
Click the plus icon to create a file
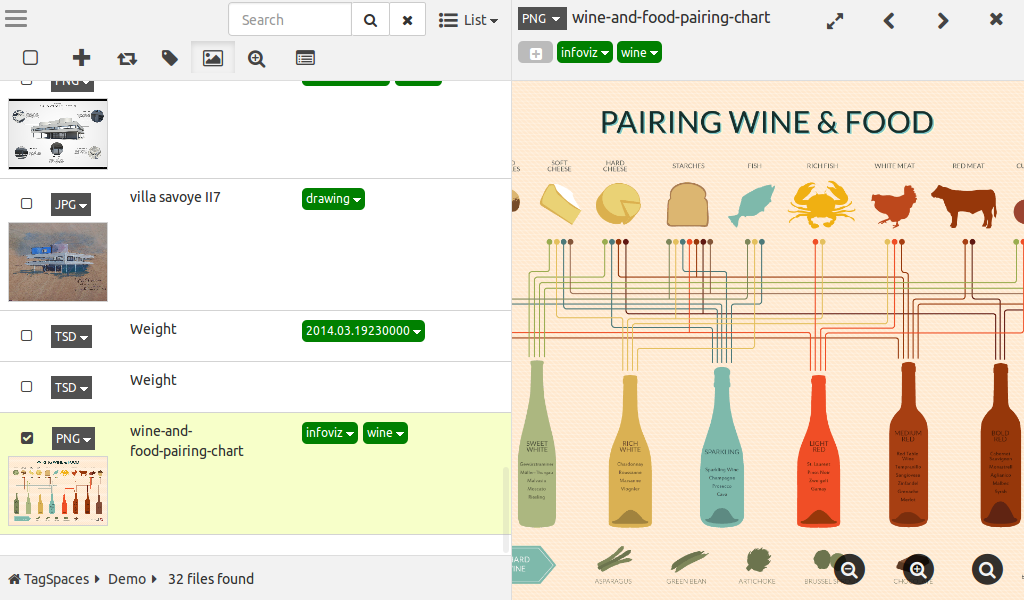pyautogui.click(x=82, y=58)
